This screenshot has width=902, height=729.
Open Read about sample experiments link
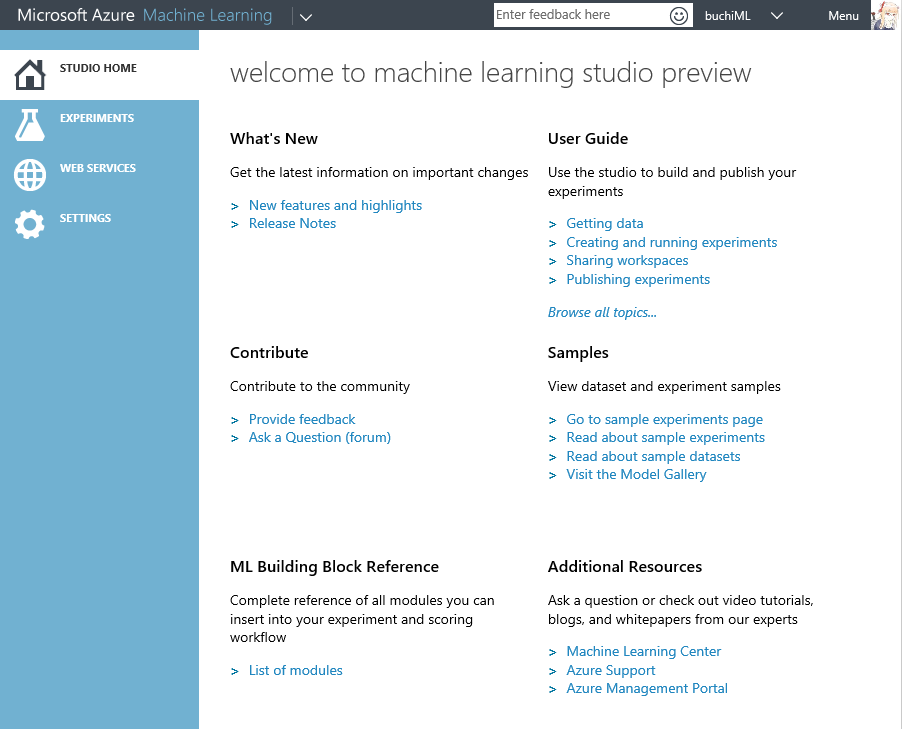(x=665, y=437)
